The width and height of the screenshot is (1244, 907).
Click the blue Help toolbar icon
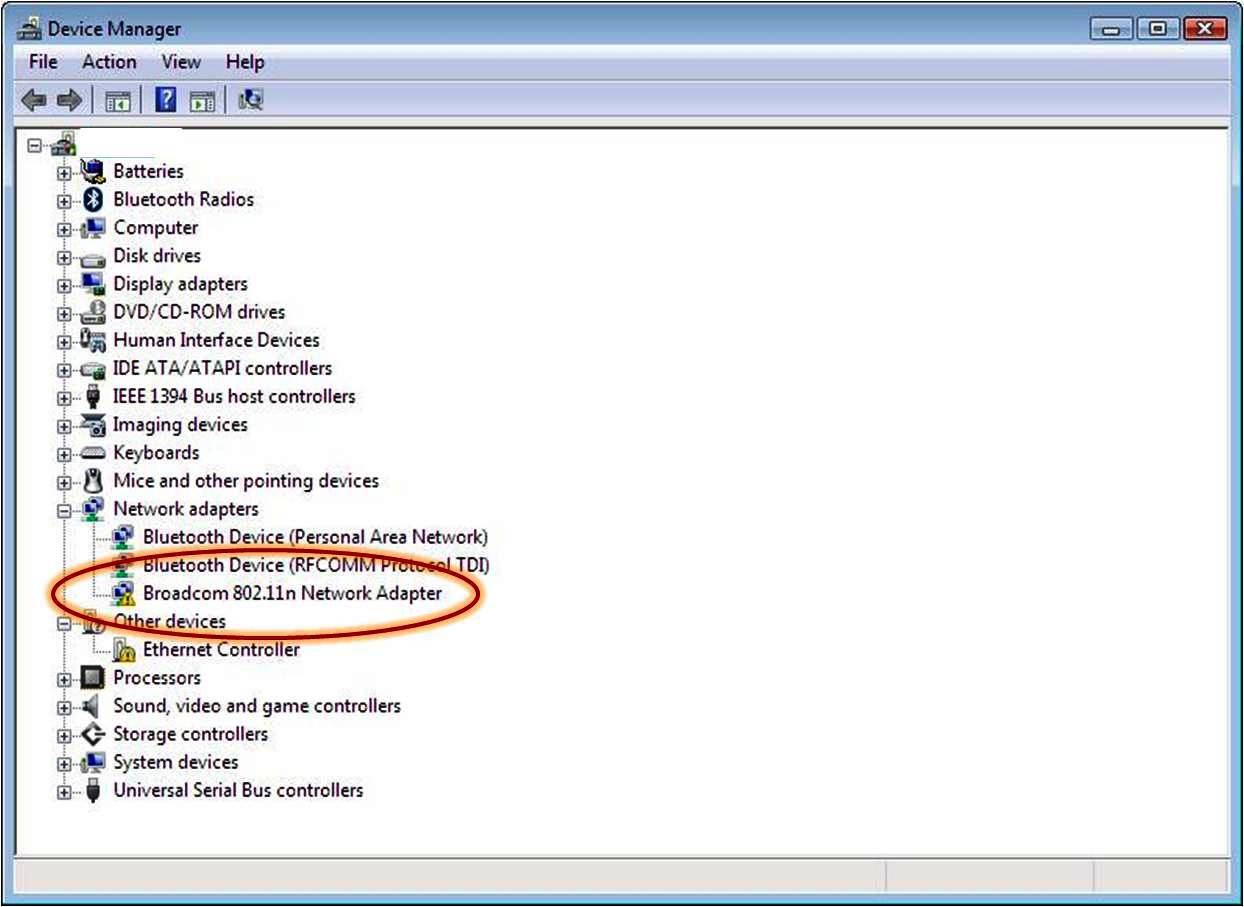click(166, 100)
